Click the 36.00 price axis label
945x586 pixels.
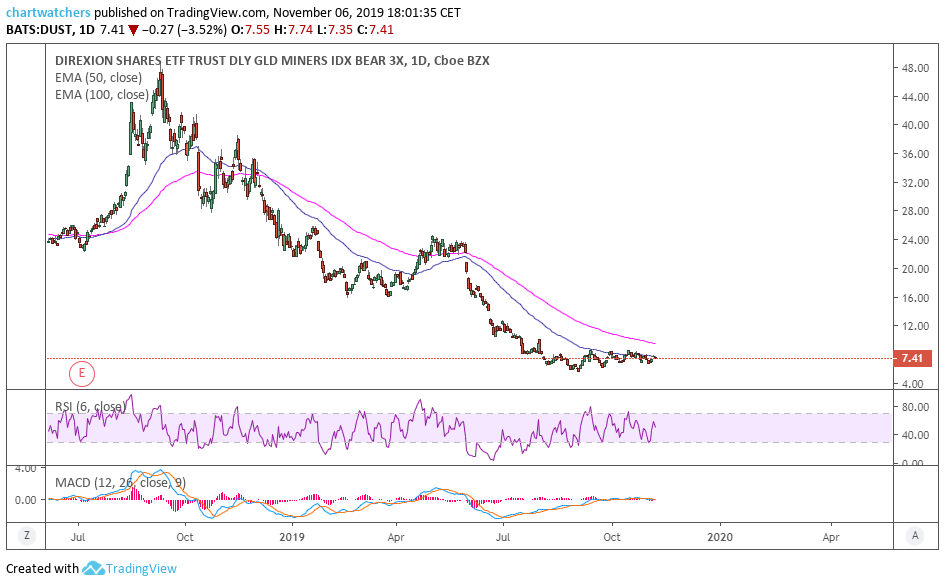pos(915,154)
